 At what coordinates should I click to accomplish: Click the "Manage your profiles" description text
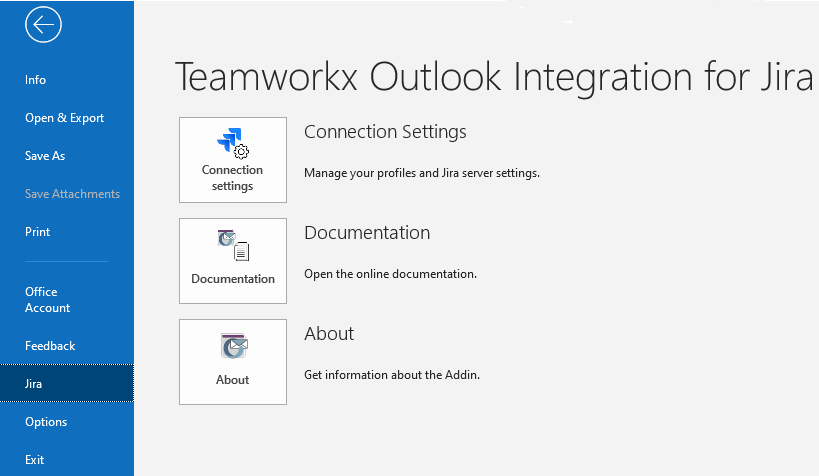421,173
